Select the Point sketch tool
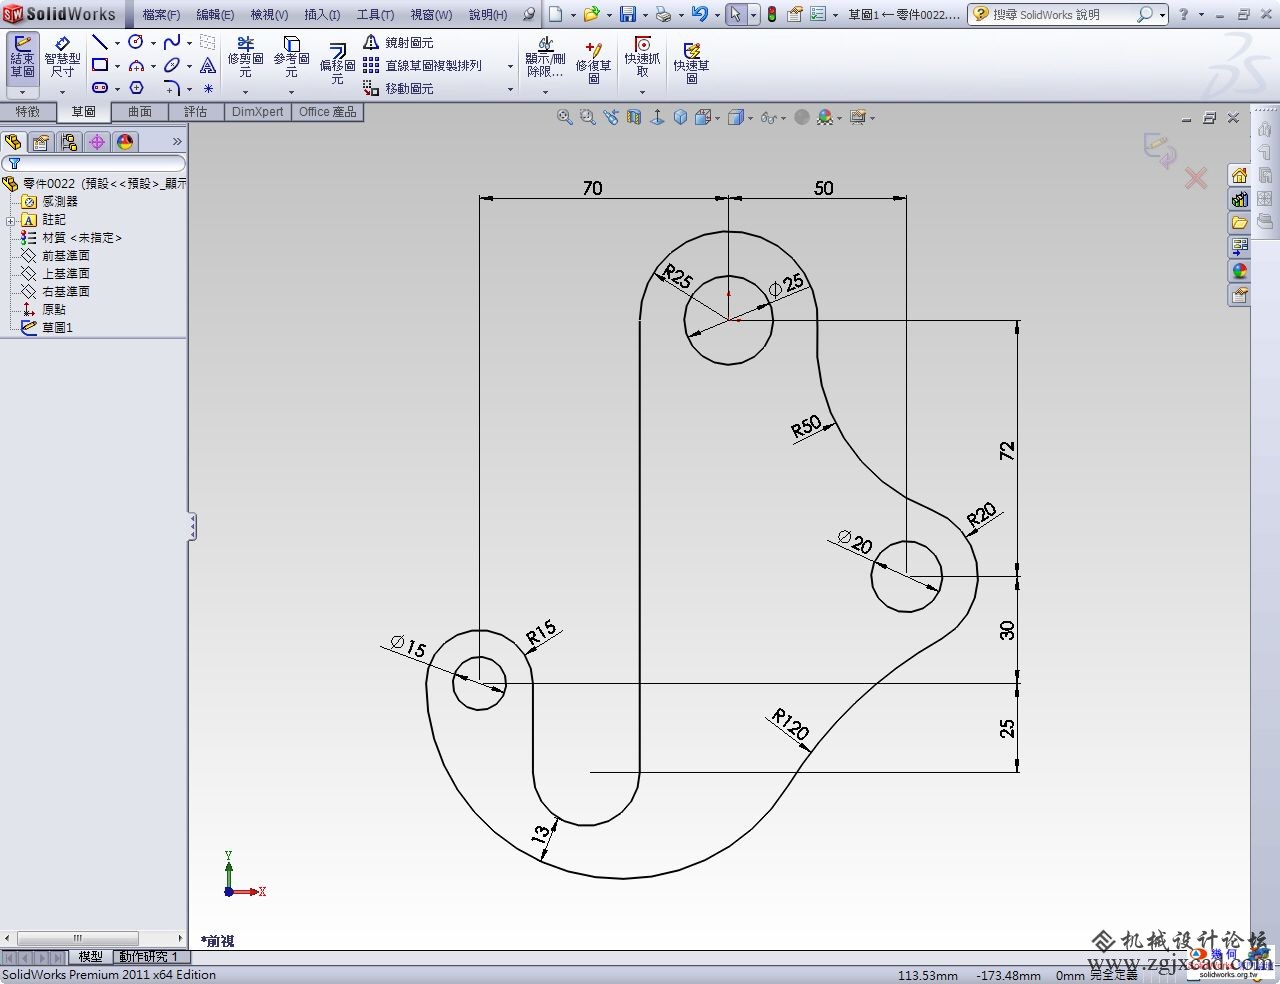Viewport: 1280px width, 984px height. click(208, 88)
